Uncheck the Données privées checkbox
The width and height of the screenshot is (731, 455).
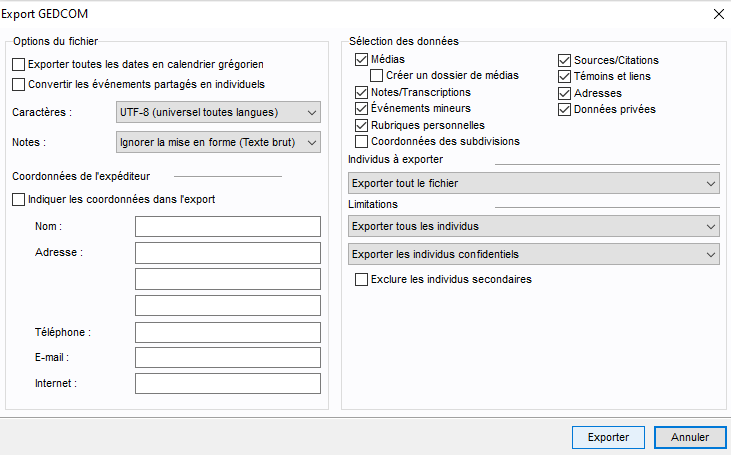565,109
